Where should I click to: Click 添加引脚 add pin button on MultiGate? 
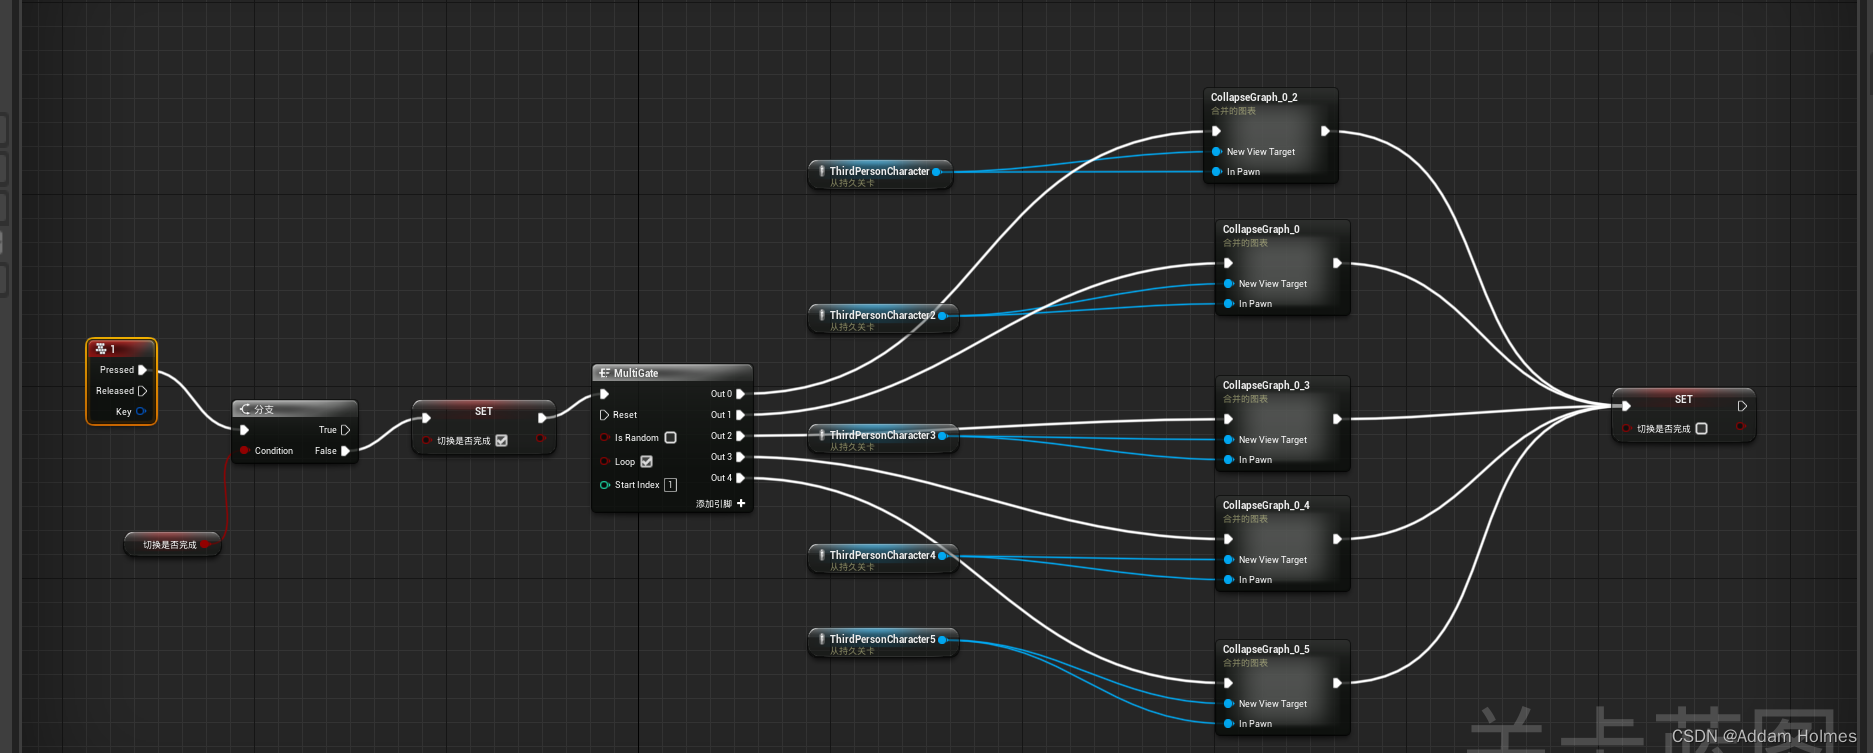[x=721, y=504]
